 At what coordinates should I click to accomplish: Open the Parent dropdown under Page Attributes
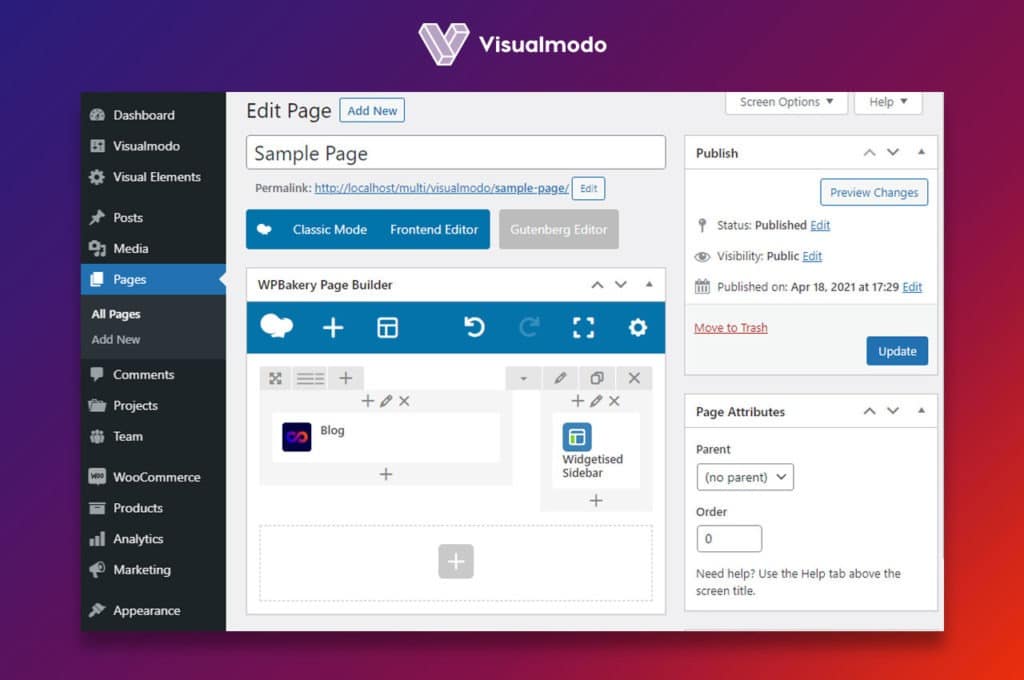coord(744,477)
